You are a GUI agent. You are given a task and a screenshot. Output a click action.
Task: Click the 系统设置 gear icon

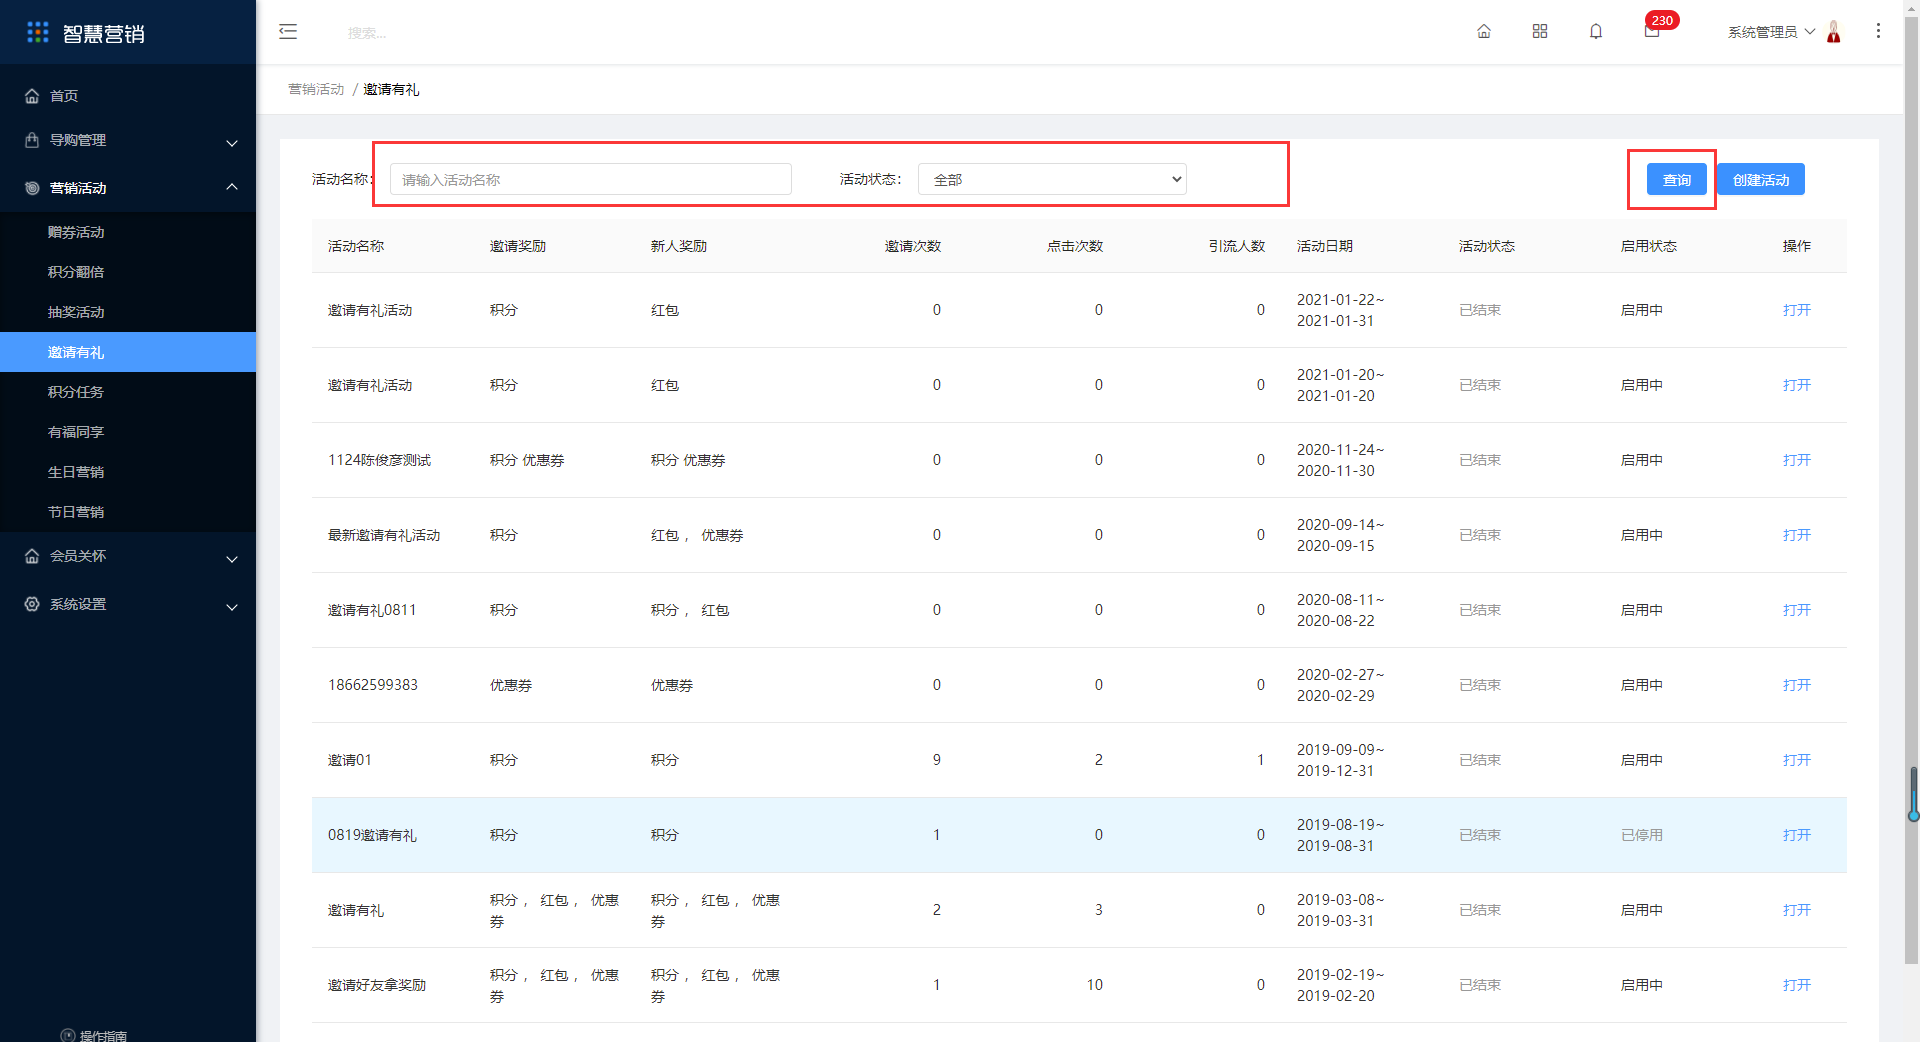pyautogui.click(x=32, y=604)
